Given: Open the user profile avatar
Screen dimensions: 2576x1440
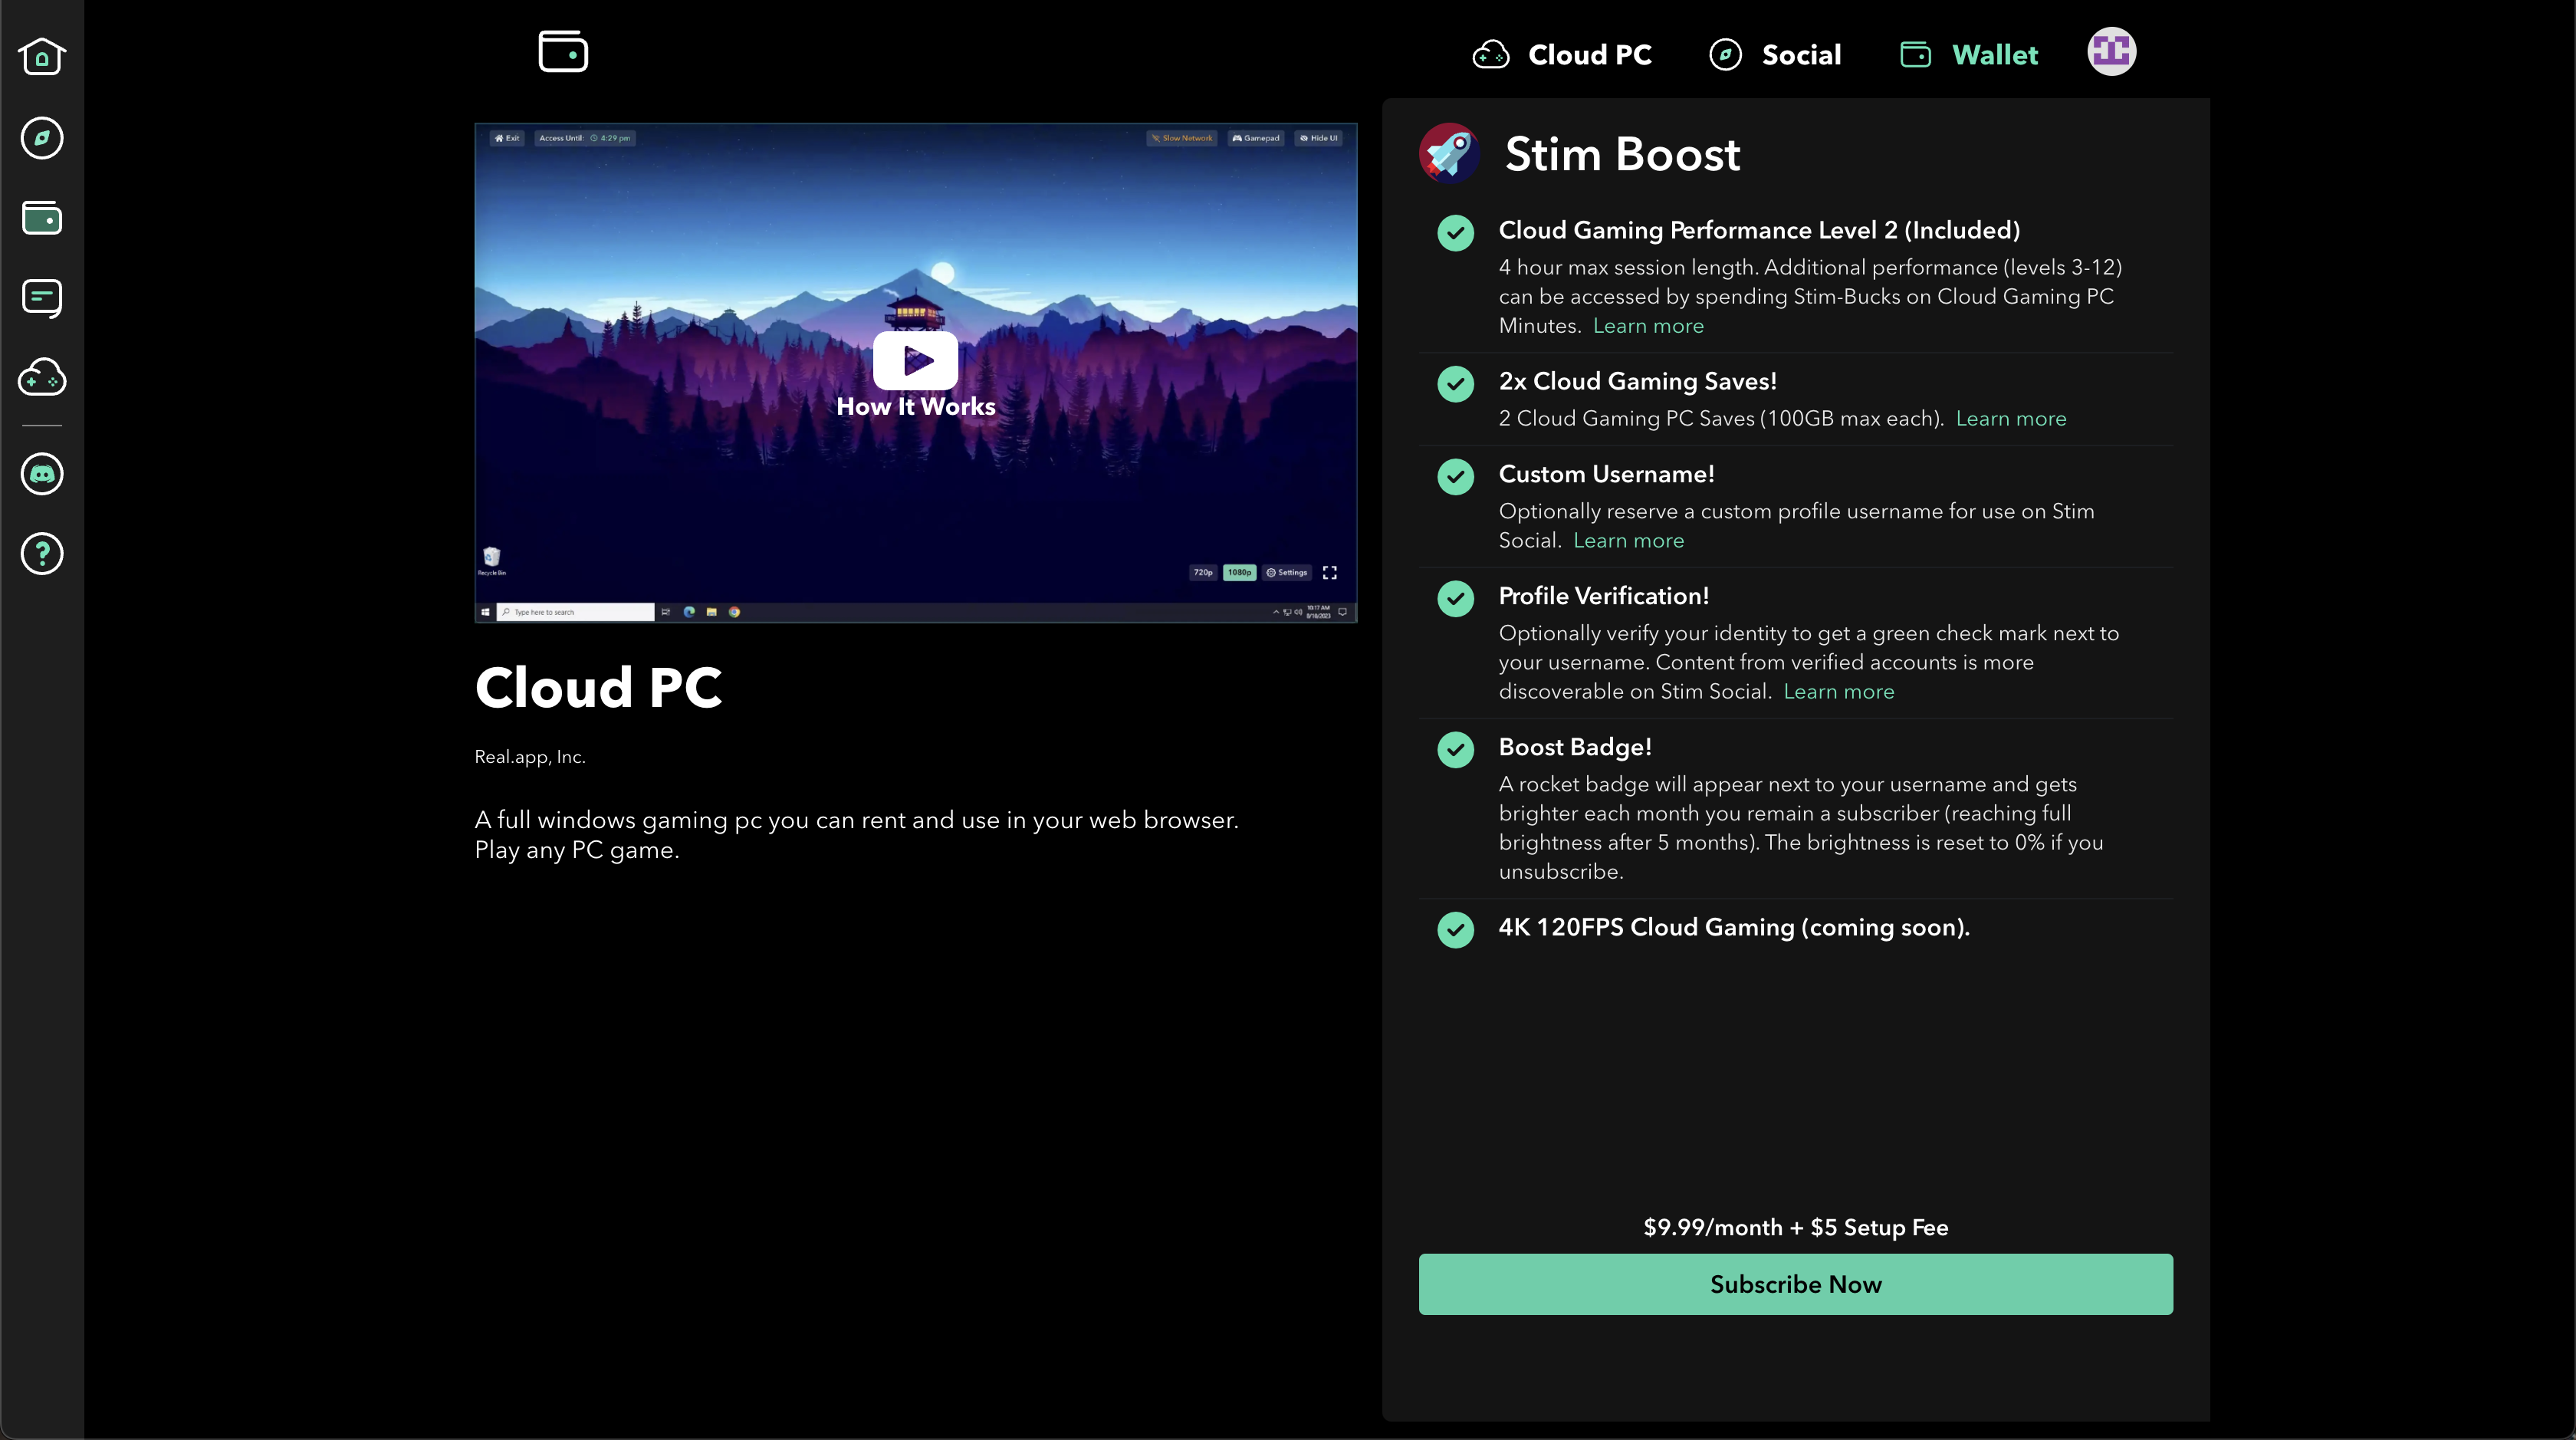Looking at the screenshot, I should 2111,52.
